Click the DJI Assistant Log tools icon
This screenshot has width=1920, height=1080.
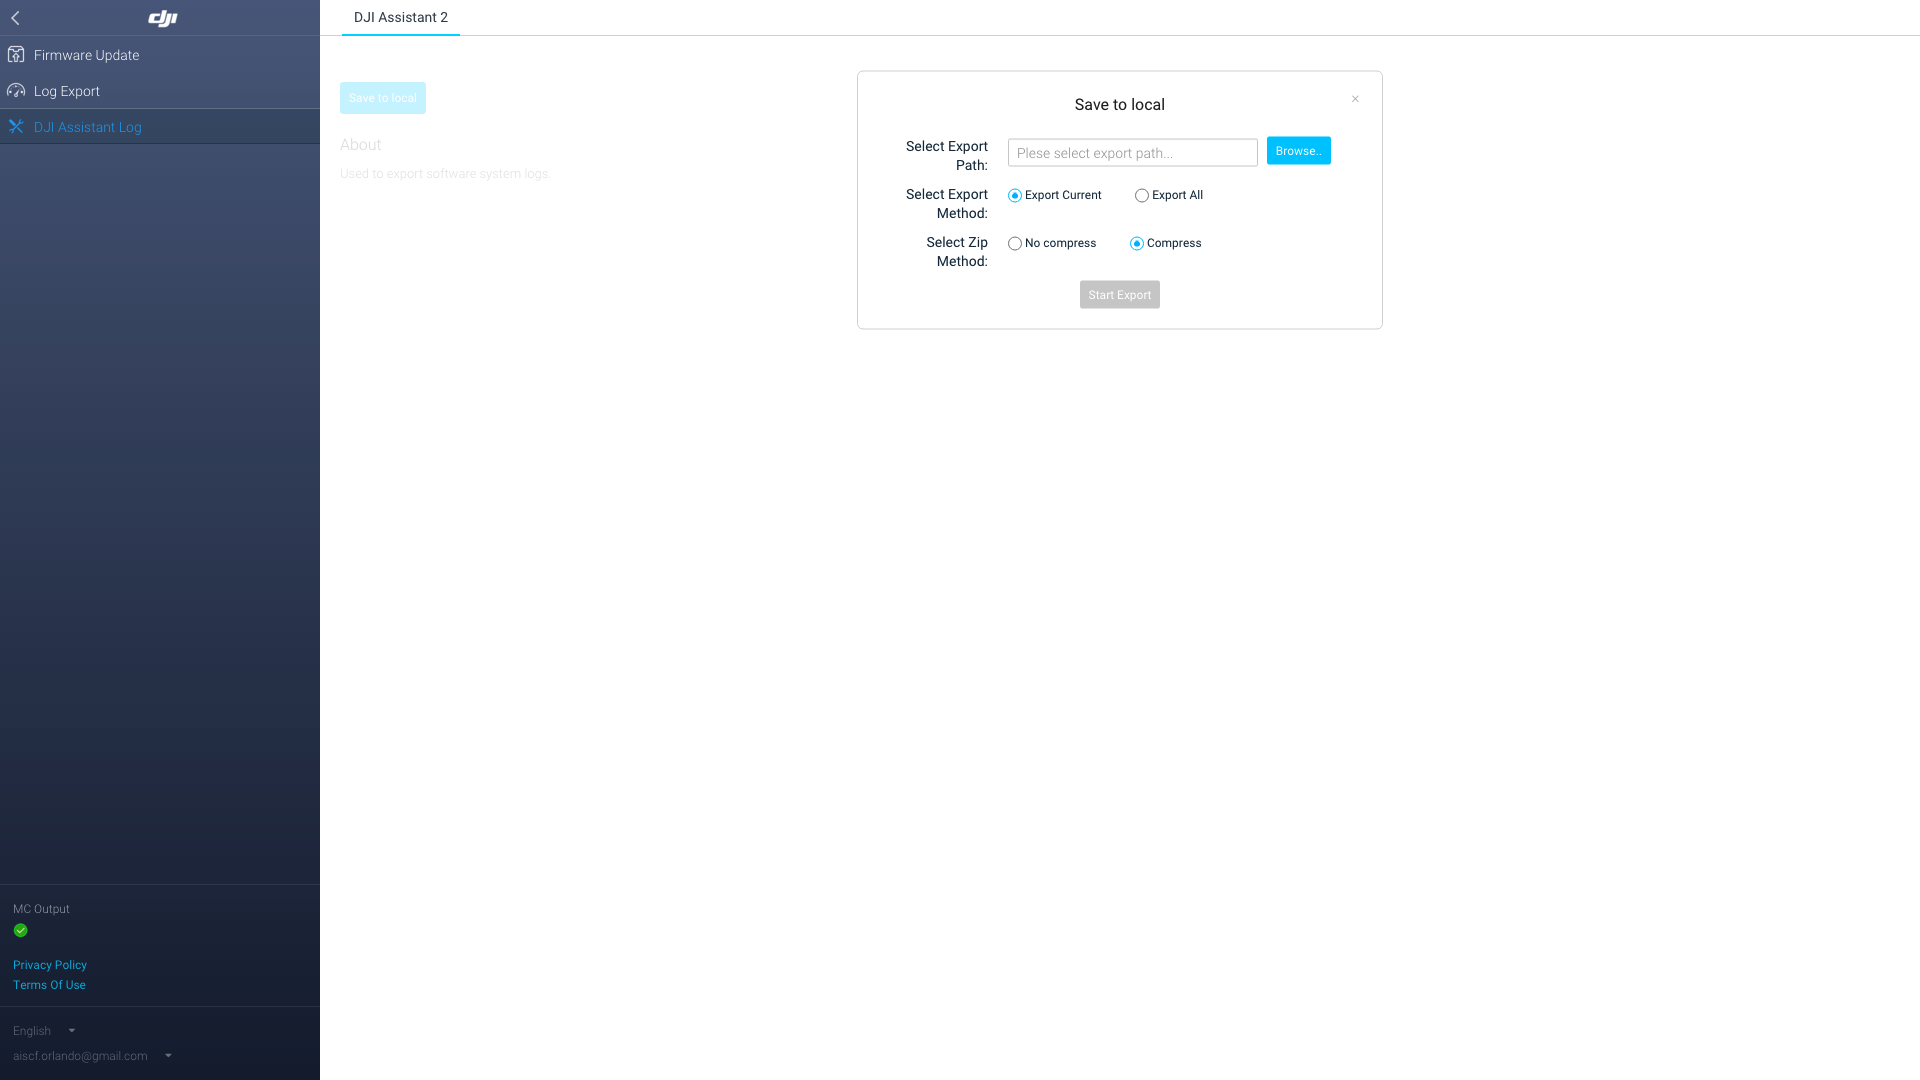coord(16,127)
